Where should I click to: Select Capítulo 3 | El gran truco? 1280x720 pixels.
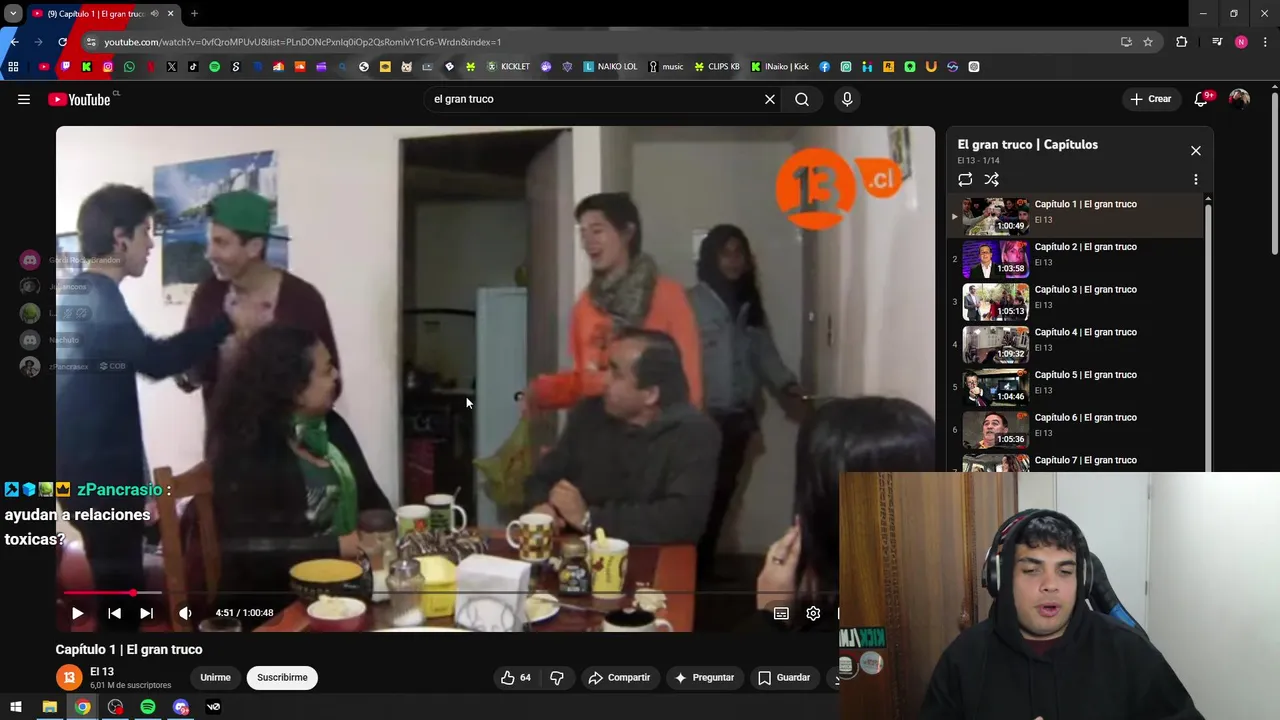tap(1075, 301)
